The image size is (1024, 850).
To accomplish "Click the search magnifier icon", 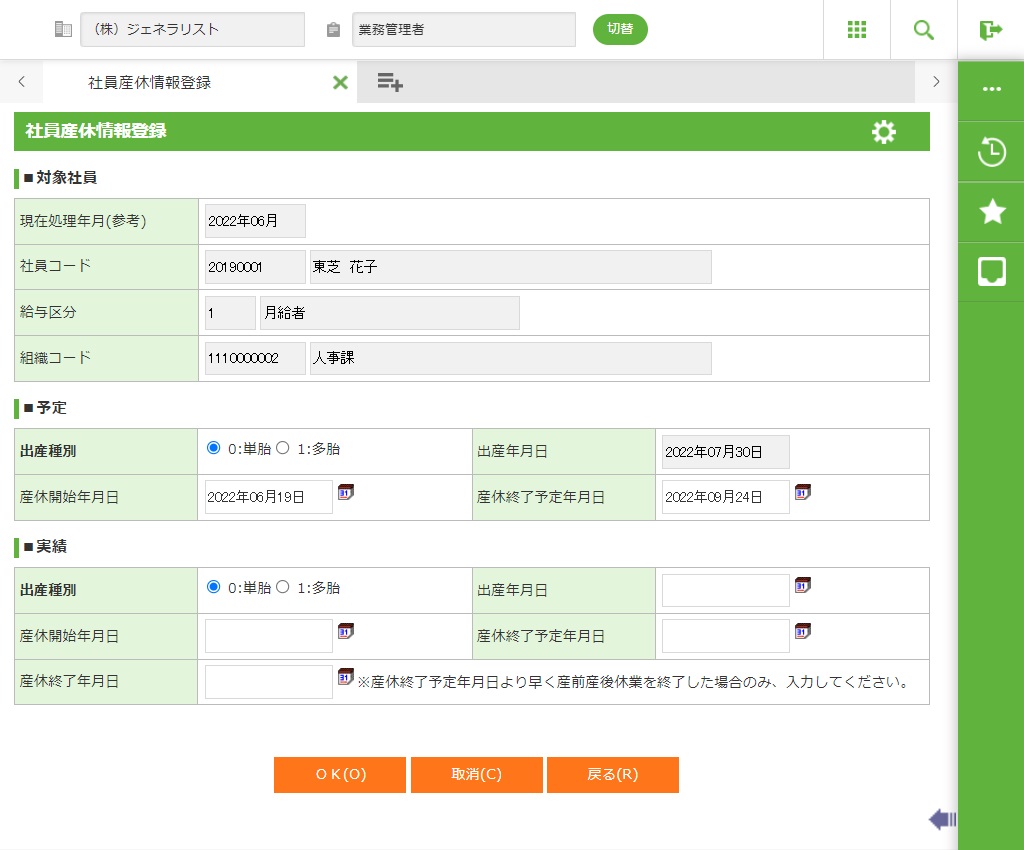I will (x=924, y=30).
